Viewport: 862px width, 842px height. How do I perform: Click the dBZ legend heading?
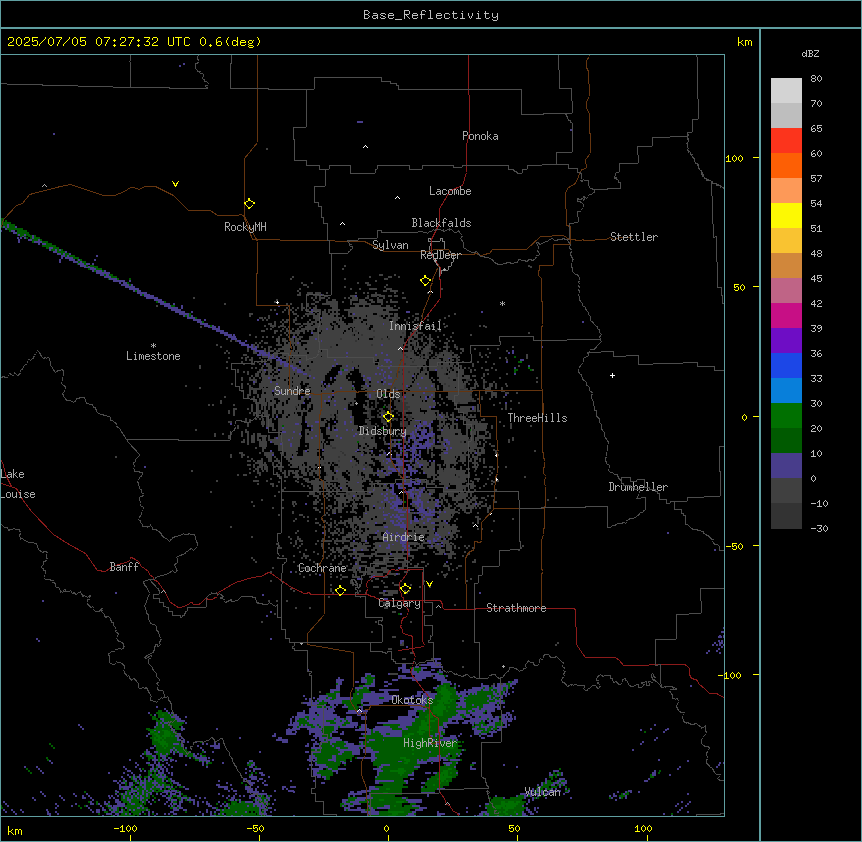tap(810, 53)
